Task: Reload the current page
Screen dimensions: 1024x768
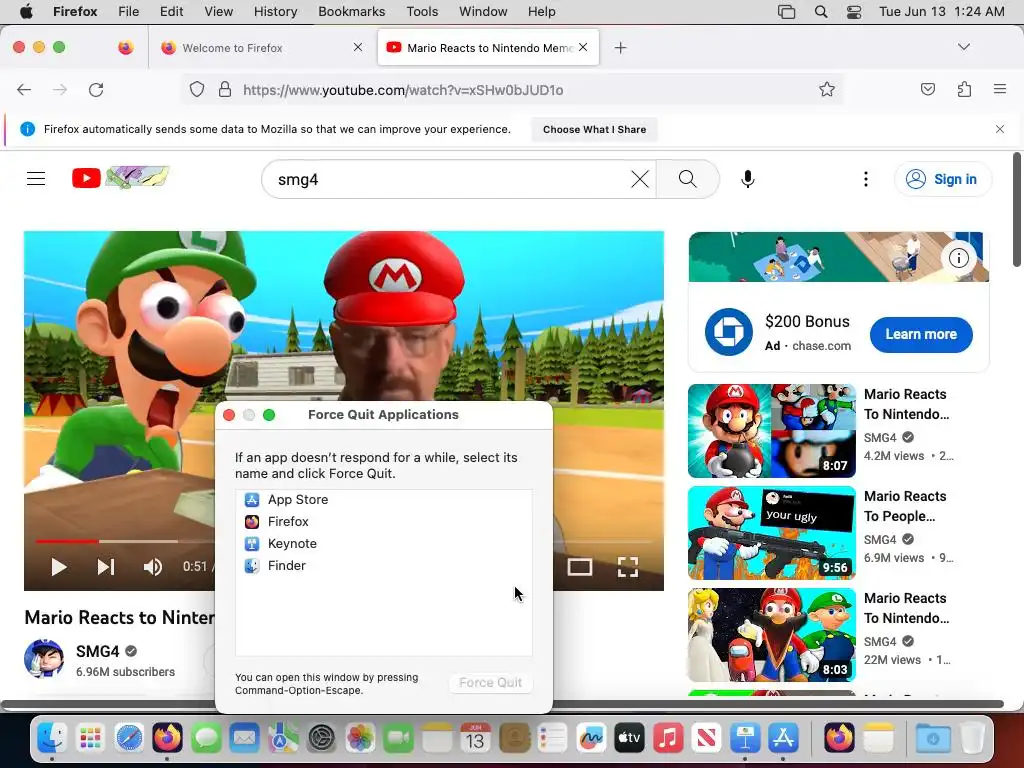Action: (96, 89)
